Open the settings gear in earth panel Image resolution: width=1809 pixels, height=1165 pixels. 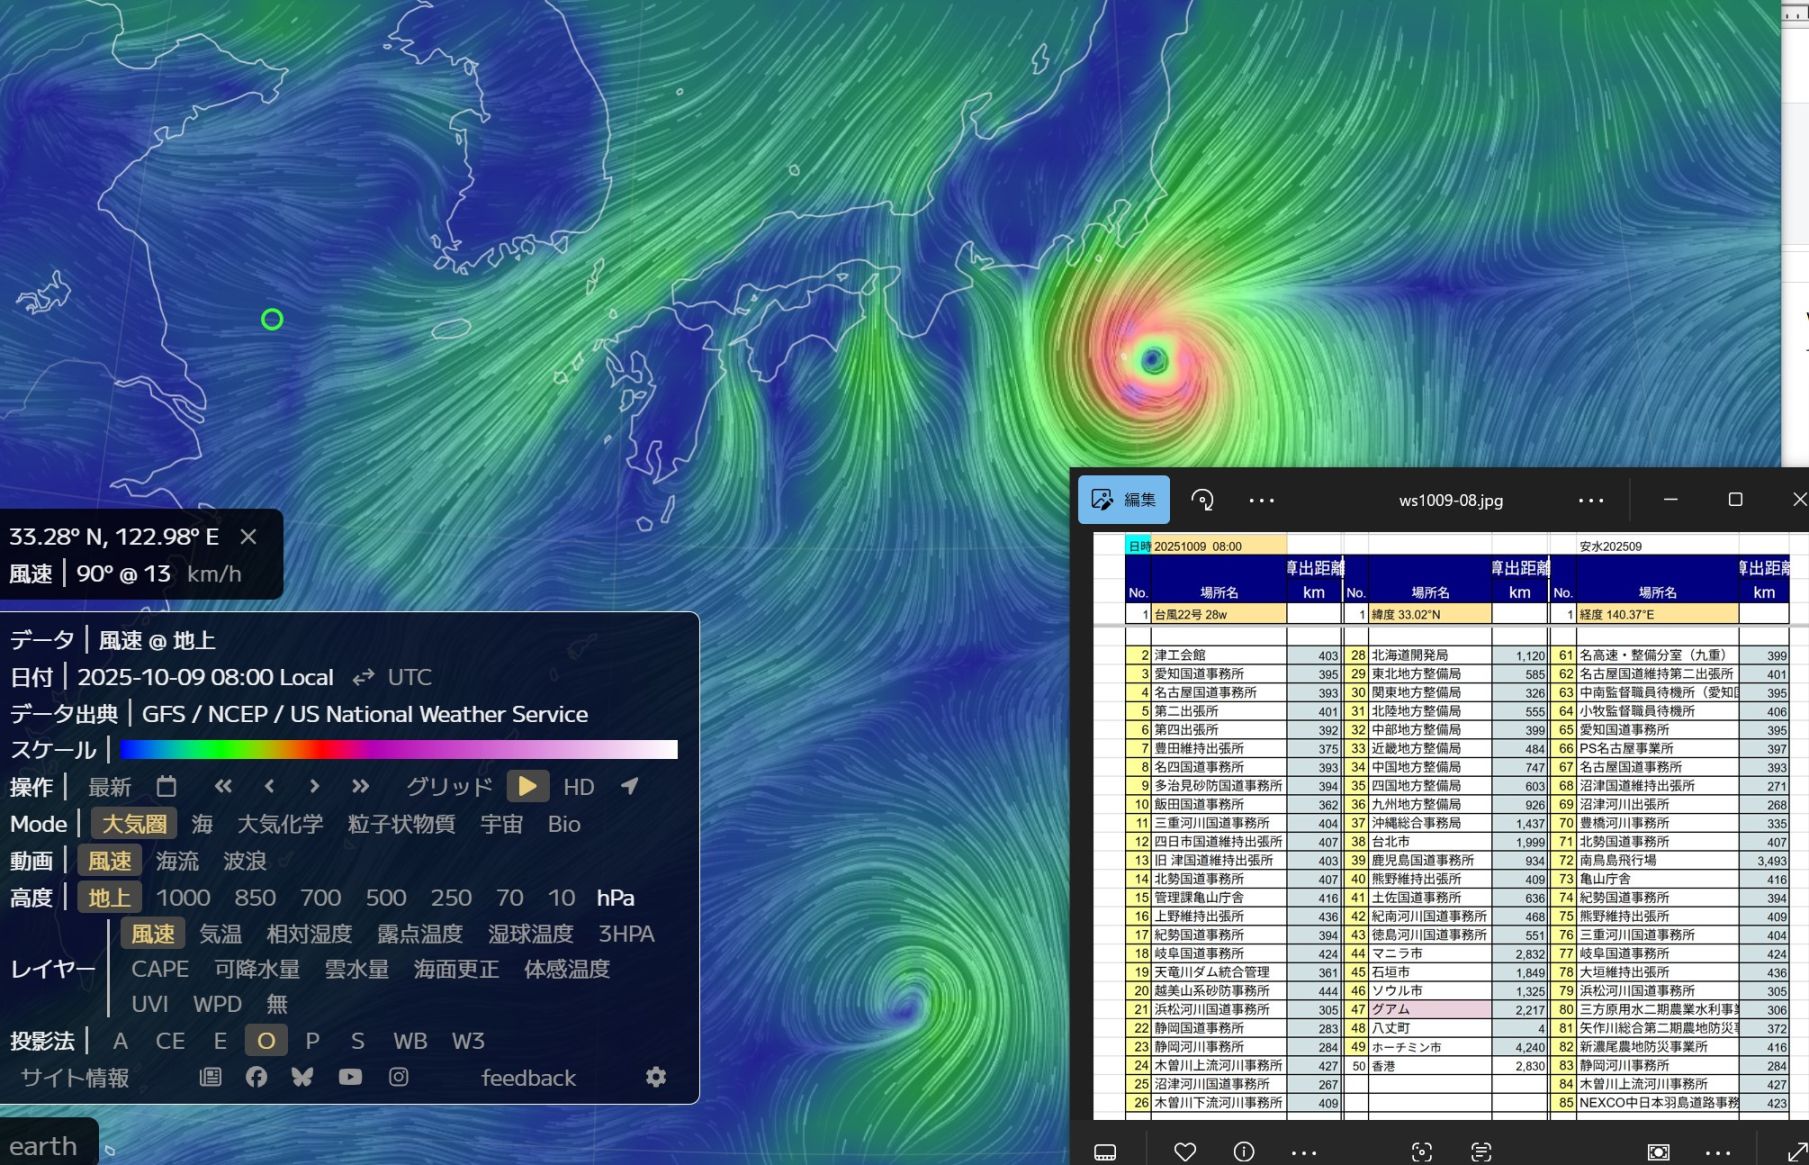click(x=656, y=1077)
